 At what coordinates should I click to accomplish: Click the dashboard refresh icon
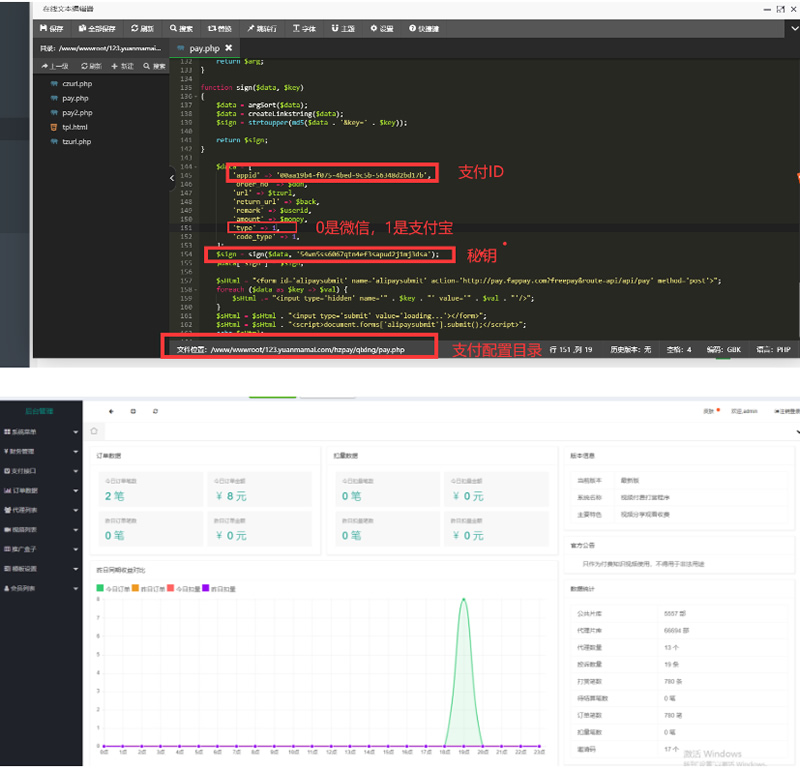155,411
